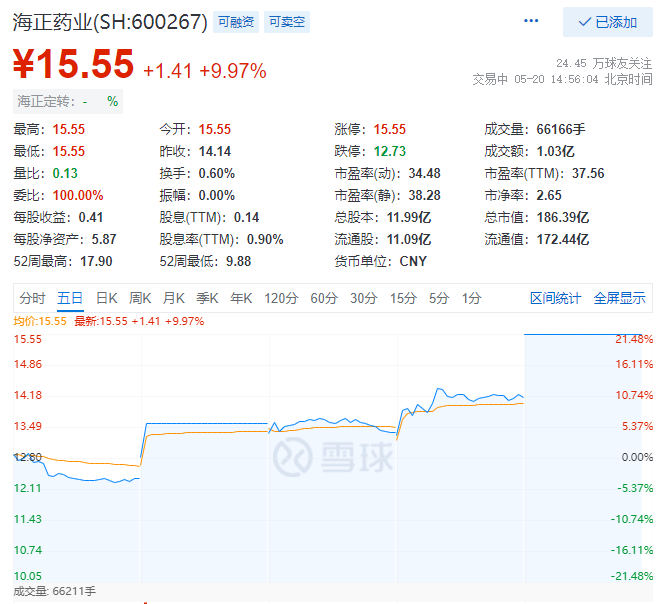Click the stock title 海正药业(SH:600267)
This screenshot has width=668, height=604.
tap(110, 22)
